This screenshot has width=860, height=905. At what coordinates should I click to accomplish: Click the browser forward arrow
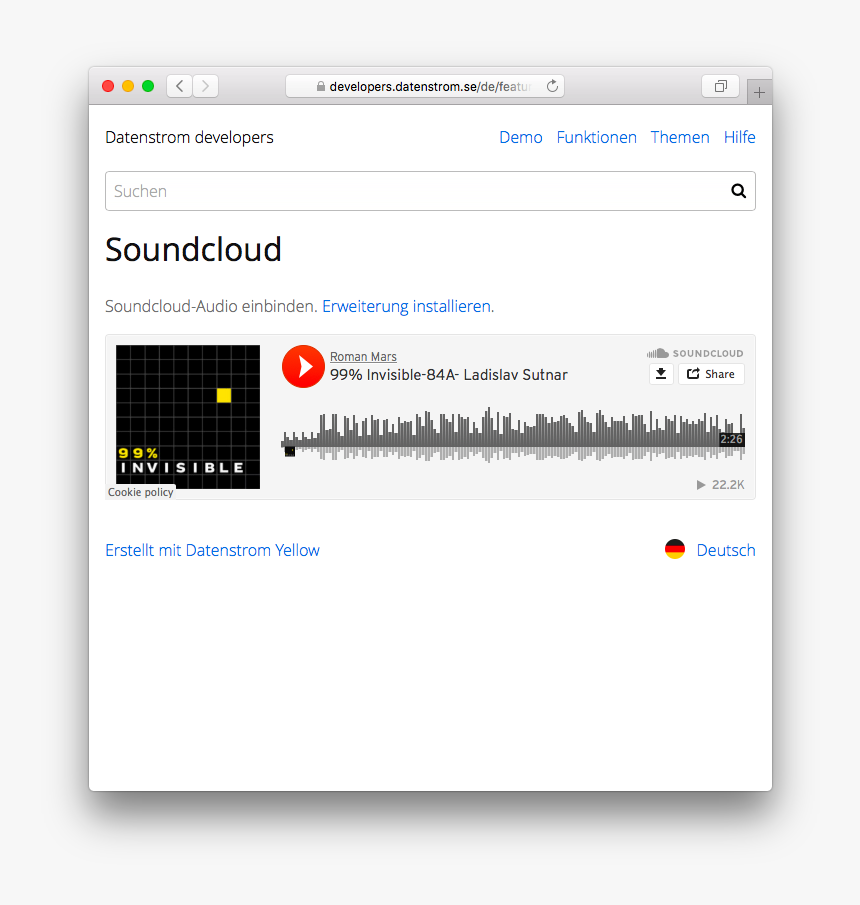pyautogui.click(x=205, y=87)
